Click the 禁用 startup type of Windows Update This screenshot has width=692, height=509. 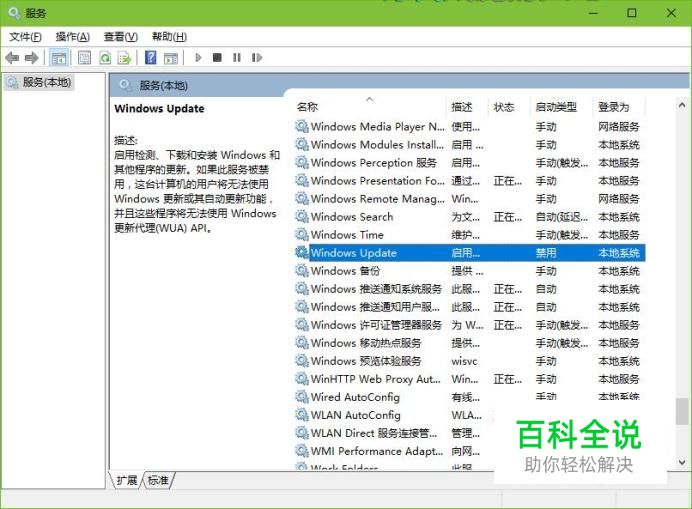(x=546, y=253)
